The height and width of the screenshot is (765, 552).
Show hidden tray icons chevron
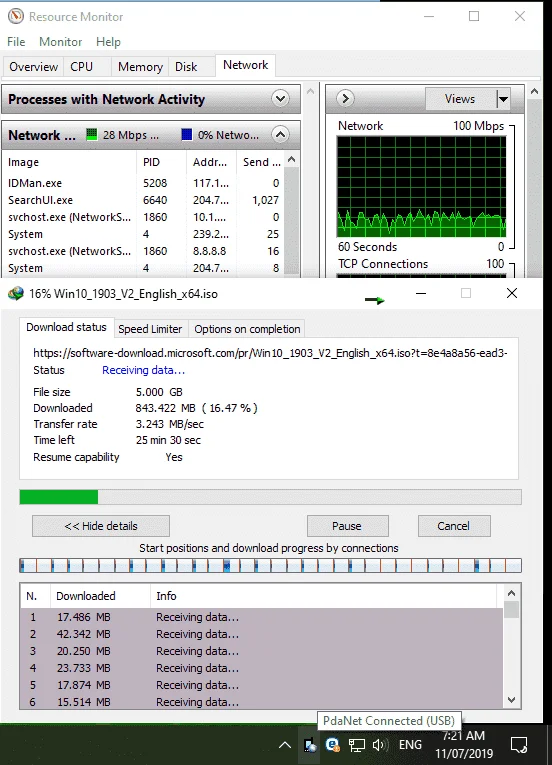(x=285, y=745)
